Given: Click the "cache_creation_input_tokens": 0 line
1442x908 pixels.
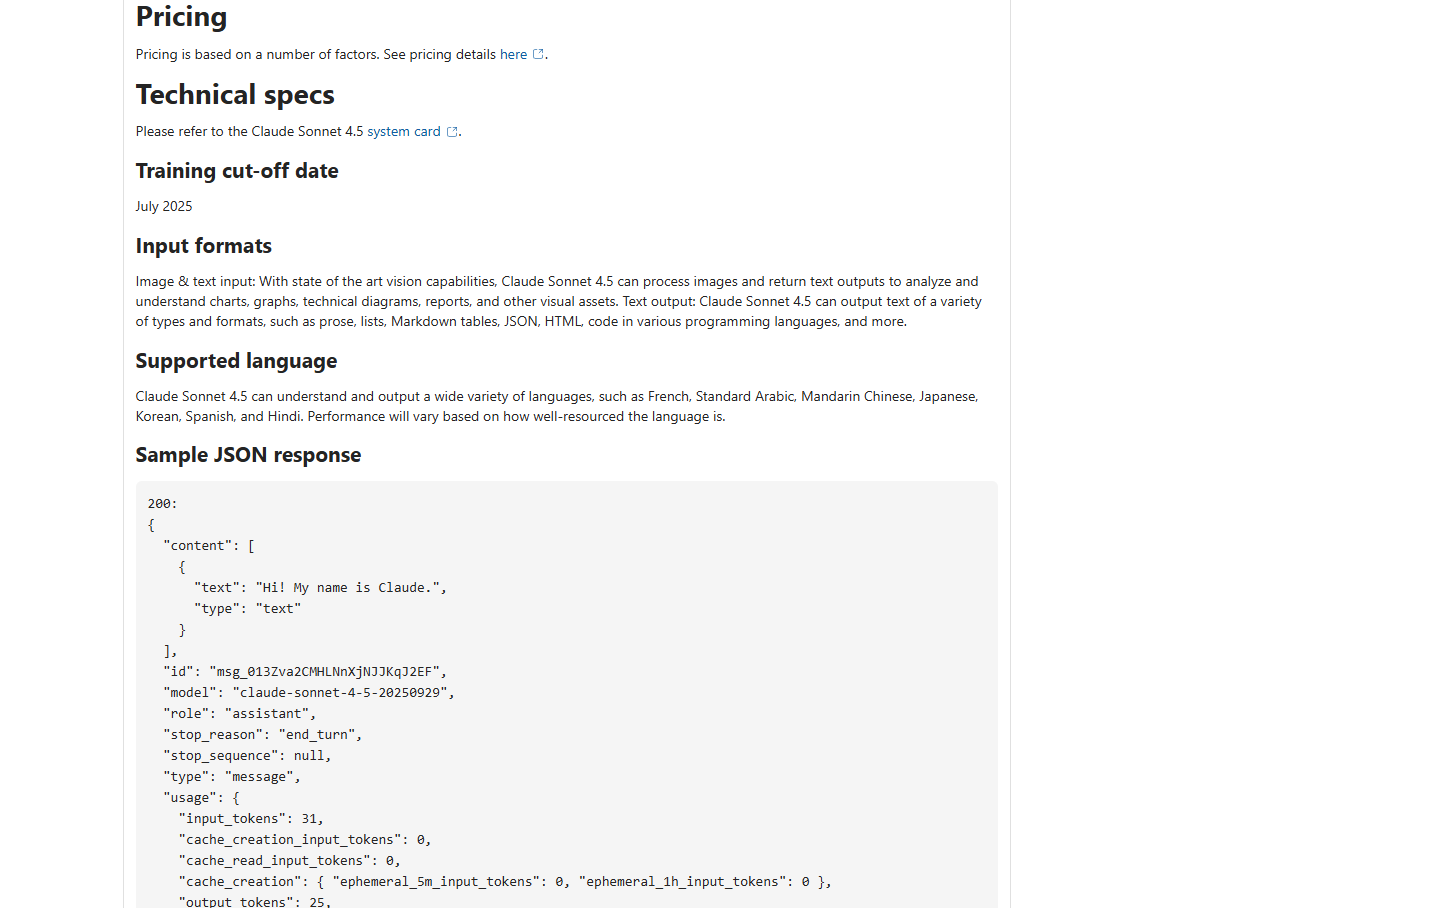Looking at the screenshot, I should 305,840.
